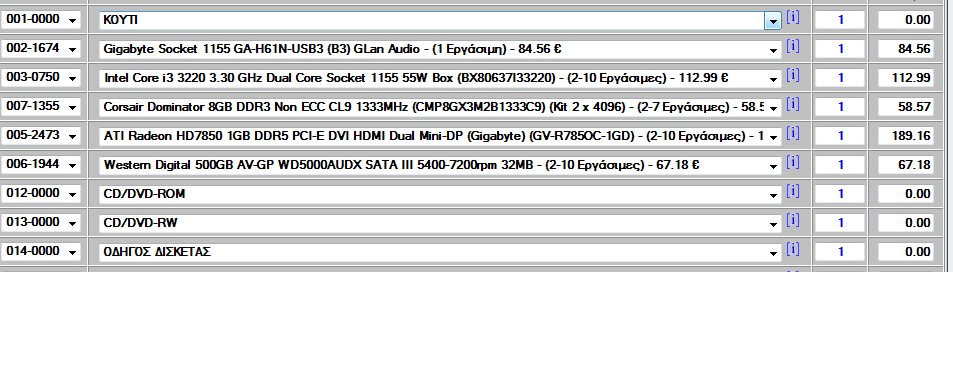Click the 0.00 price in ΟΔΗΓΟΣ ΔΙΣΚΕΤΑΣ row
Screen dimensions: 953x368
[x=906, y=252]
